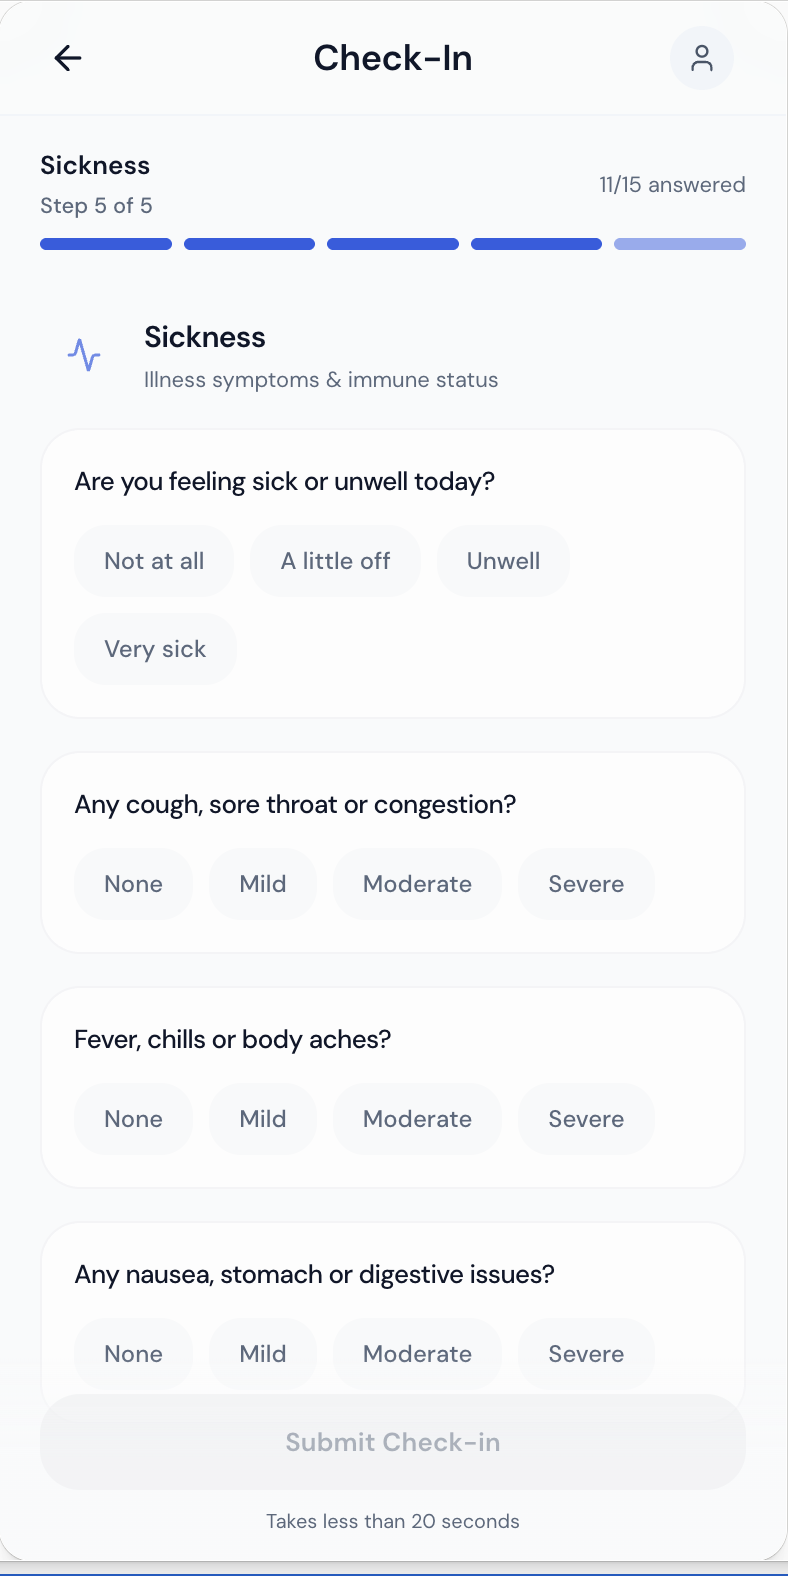788x1576 pixels.
Task: Select 'Severe' for fever or body aches
Action: pos(586,1119)
